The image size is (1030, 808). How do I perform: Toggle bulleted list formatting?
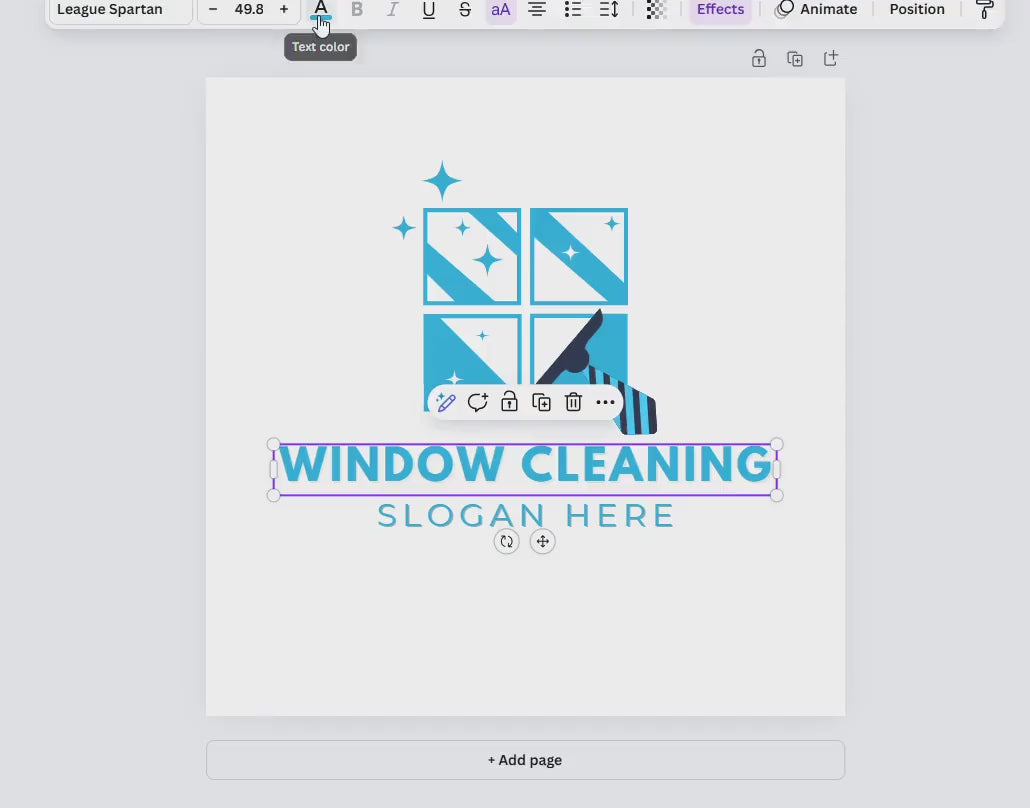pos(573,9)
